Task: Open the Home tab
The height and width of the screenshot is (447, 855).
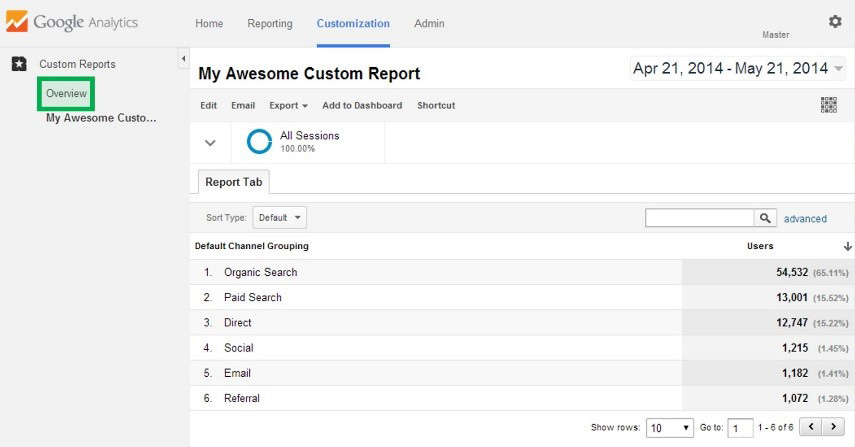Action: click(209, 23)
